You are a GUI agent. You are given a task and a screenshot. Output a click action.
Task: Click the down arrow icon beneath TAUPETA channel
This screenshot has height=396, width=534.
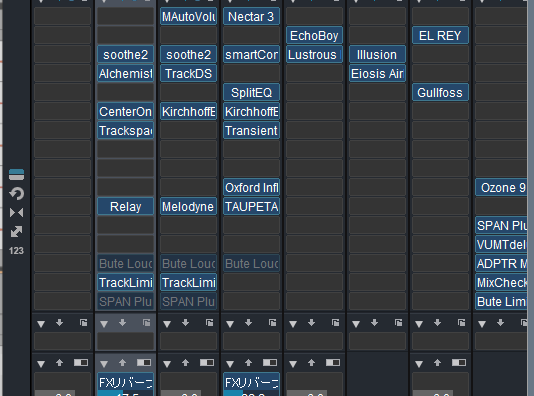[x=249, y=322]
